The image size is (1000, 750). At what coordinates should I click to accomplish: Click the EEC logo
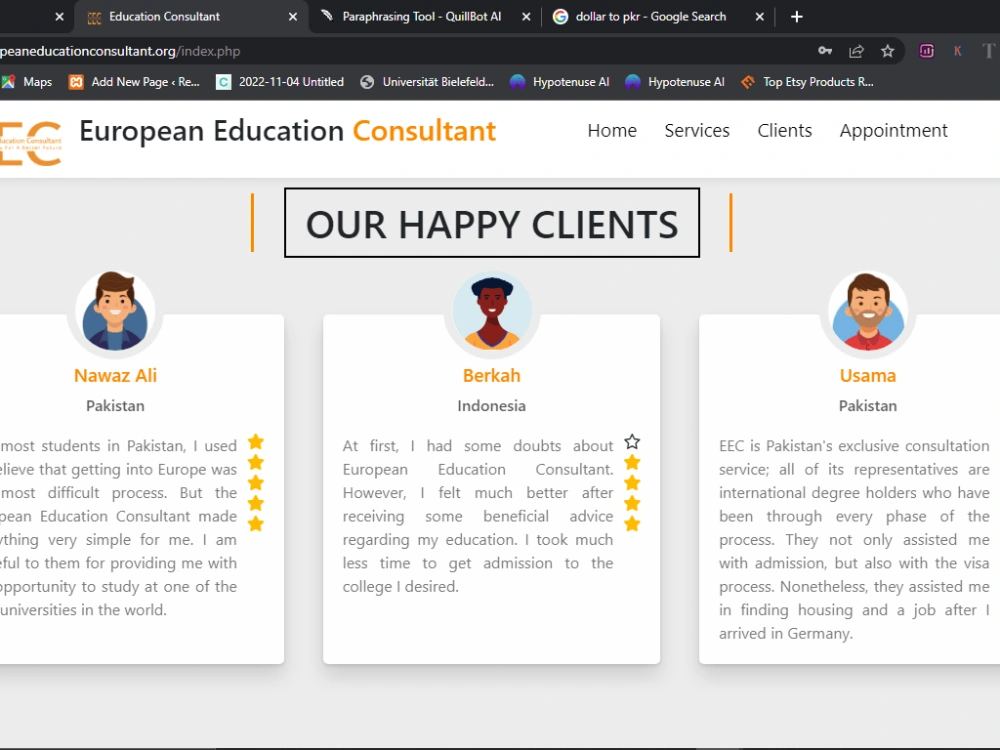(x=31, y=143)
